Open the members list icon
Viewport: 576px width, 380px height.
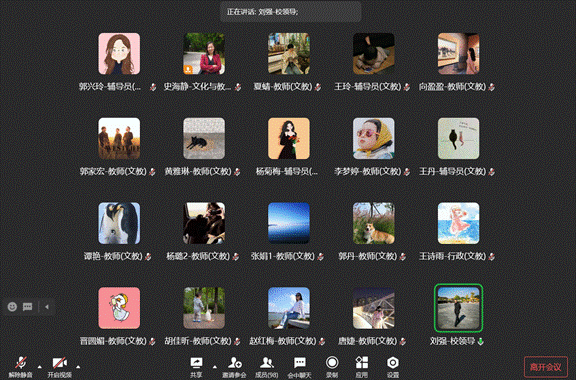(267, 363)
